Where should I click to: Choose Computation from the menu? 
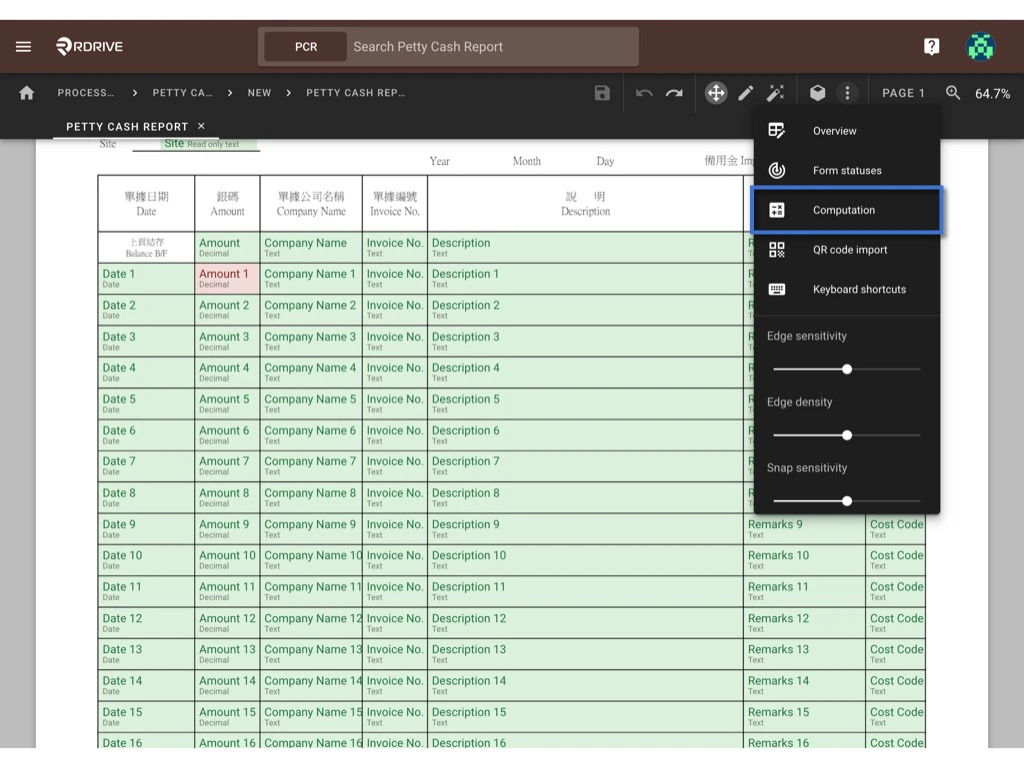[846, 210]
